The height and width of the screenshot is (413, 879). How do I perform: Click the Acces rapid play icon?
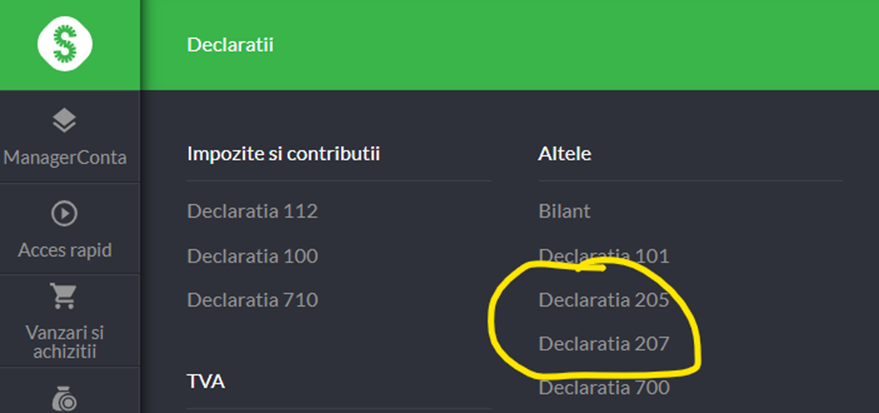pos(64,214)
